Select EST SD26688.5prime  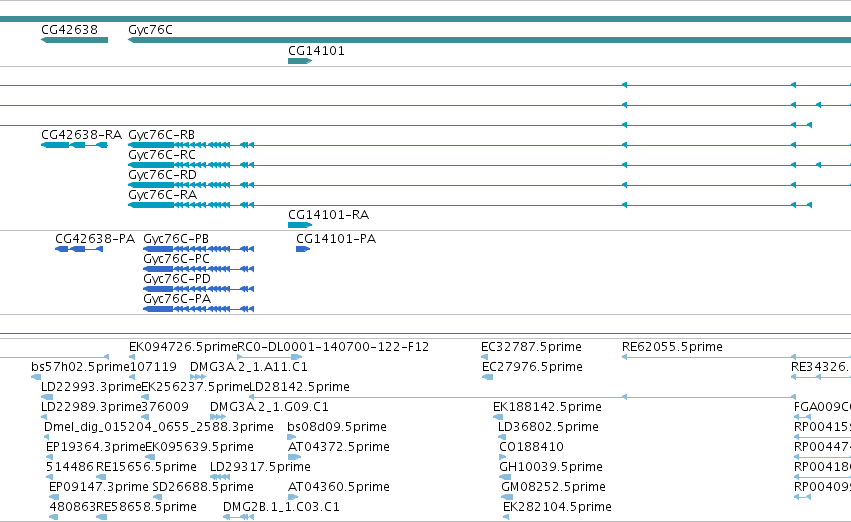point(203,487)
